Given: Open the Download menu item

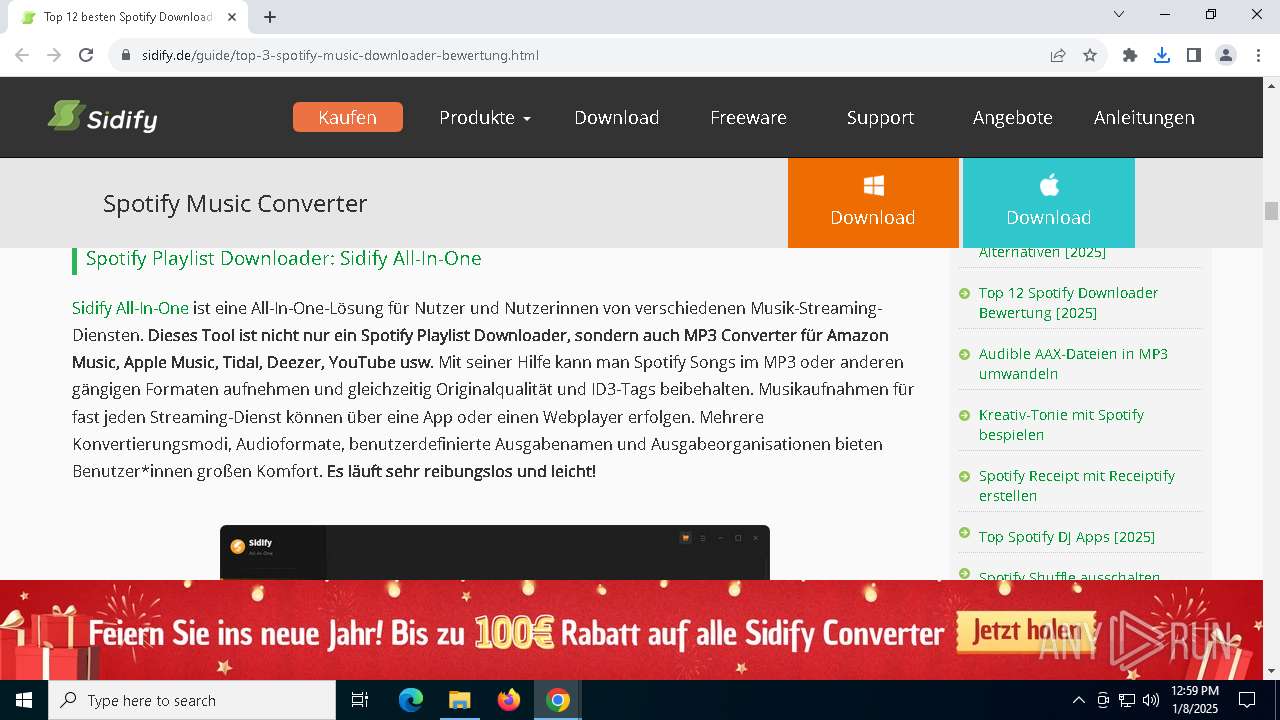Looking at the screenshot, I should pyautogui.click(x=616, y=117).
